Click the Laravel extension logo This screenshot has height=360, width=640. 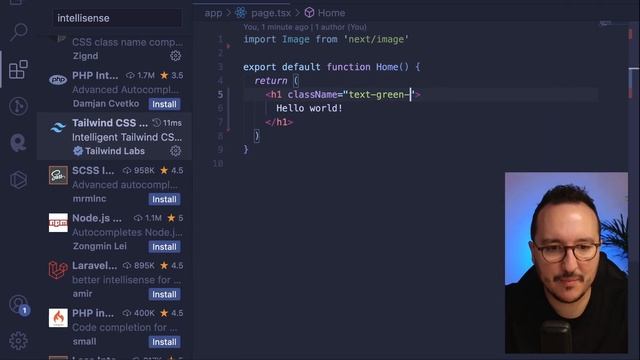point(58,270)
